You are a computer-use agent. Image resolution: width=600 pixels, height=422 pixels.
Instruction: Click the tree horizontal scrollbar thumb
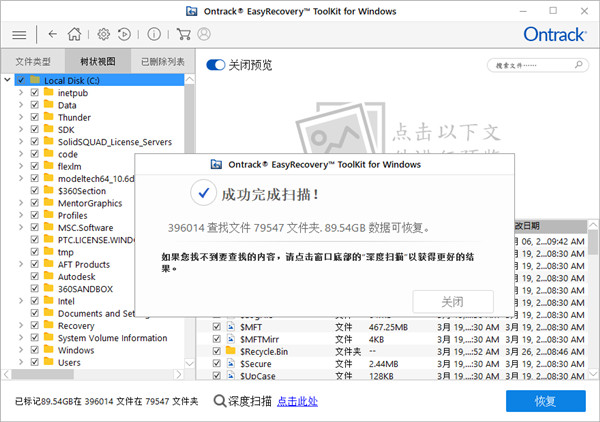[x=42, y=374]
